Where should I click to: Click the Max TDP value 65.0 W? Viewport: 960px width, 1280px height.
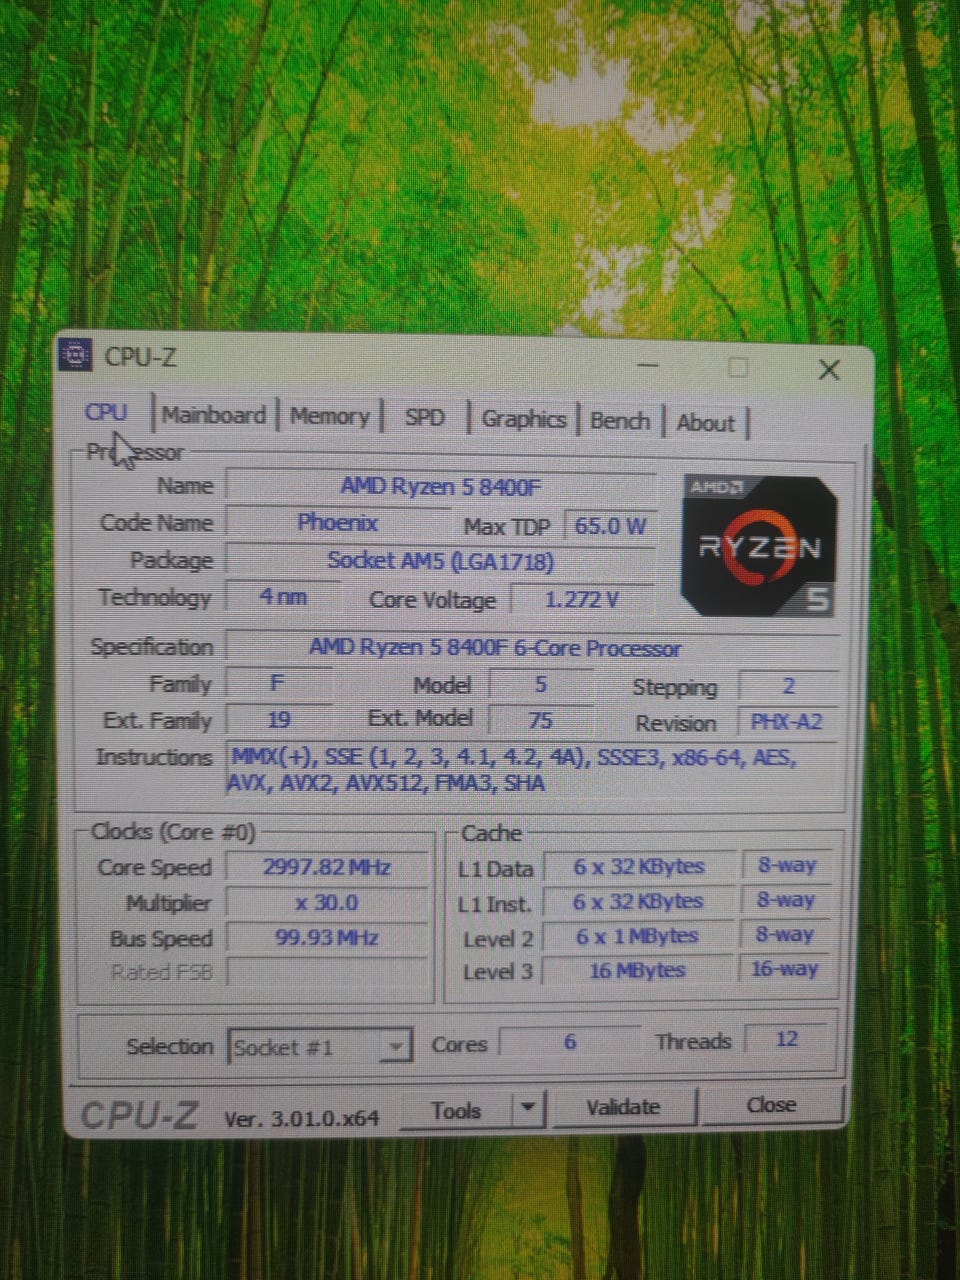[x=610, y=525]
